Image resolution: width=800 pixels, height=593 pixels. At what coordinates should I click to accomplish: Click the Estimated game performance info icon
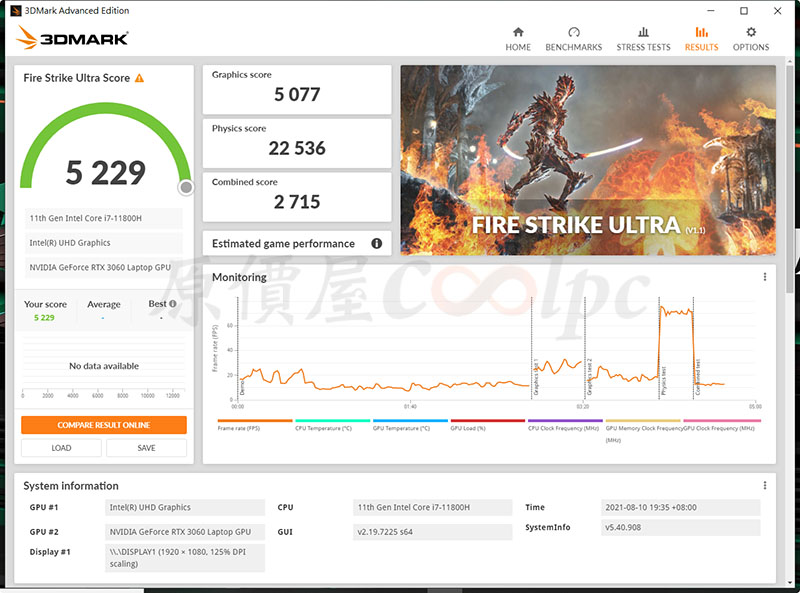[377, 243]
